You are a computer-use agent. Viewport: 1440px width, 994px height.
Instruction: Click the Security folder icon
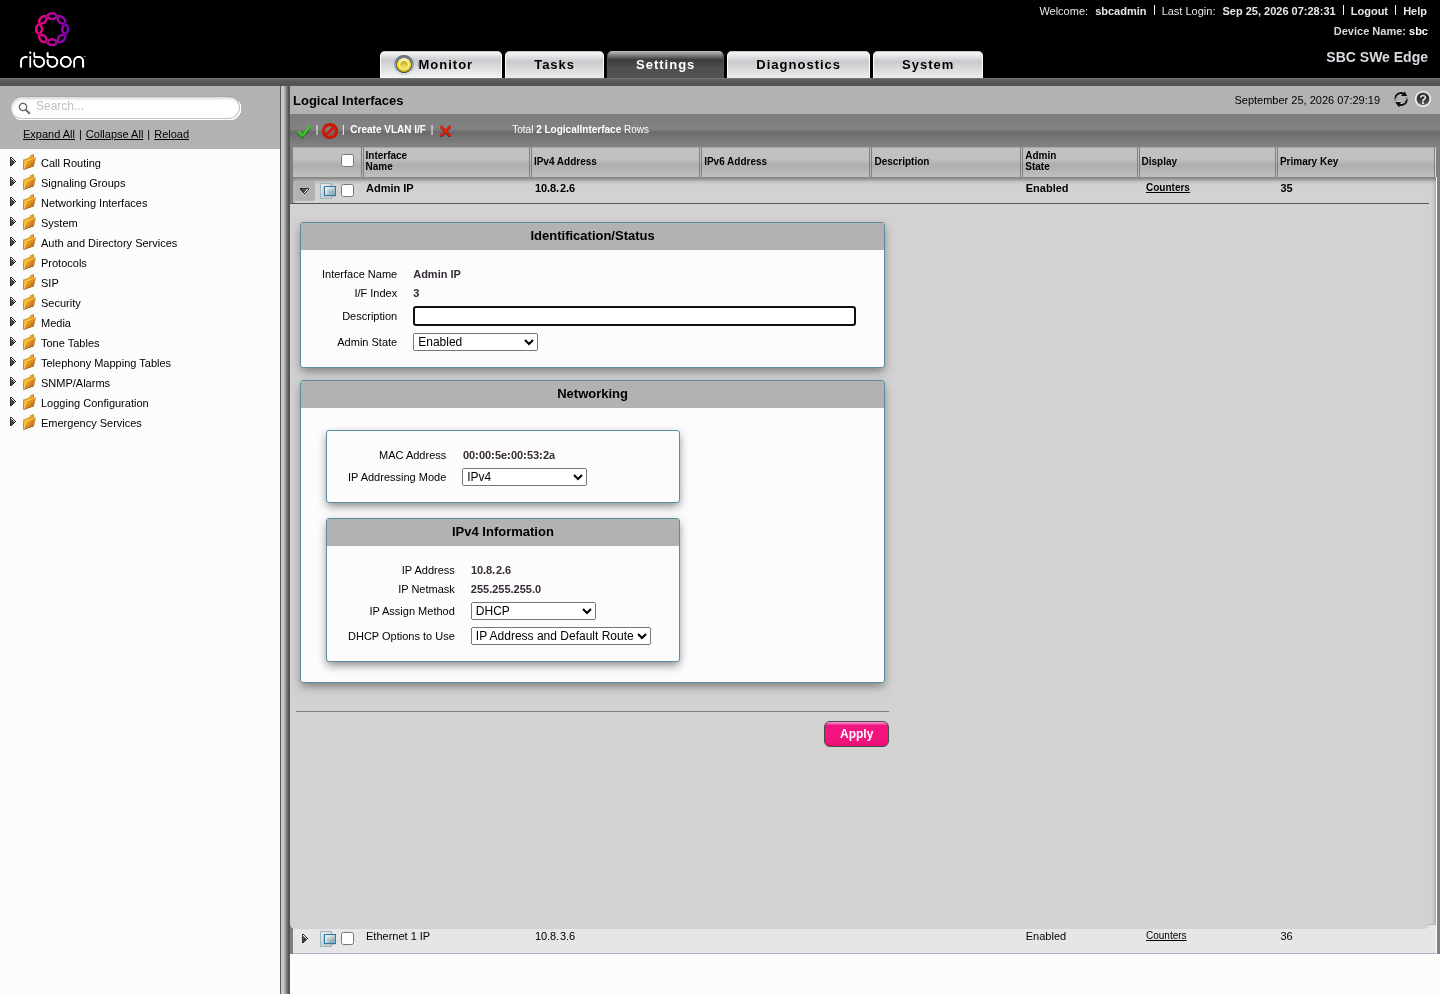[29, 302]
